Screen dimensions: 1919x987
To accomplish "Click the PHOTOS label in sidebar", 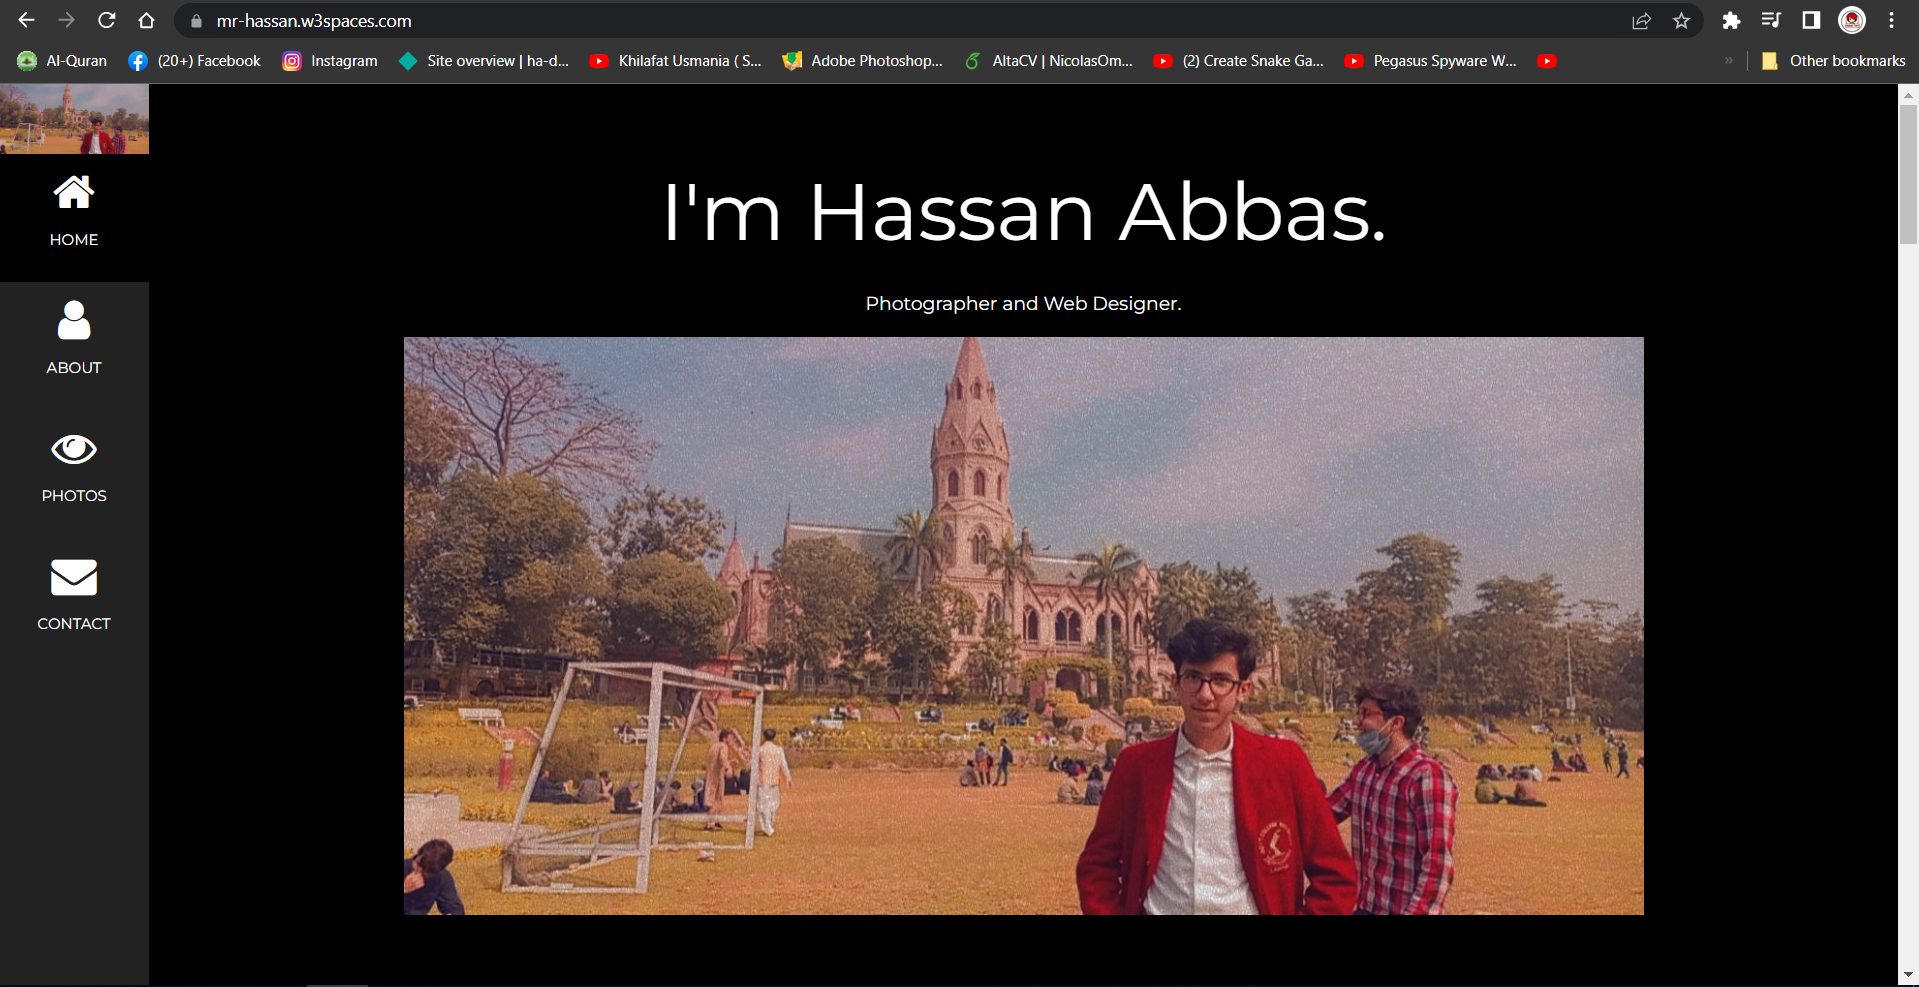I will click(x=74, y=496).
